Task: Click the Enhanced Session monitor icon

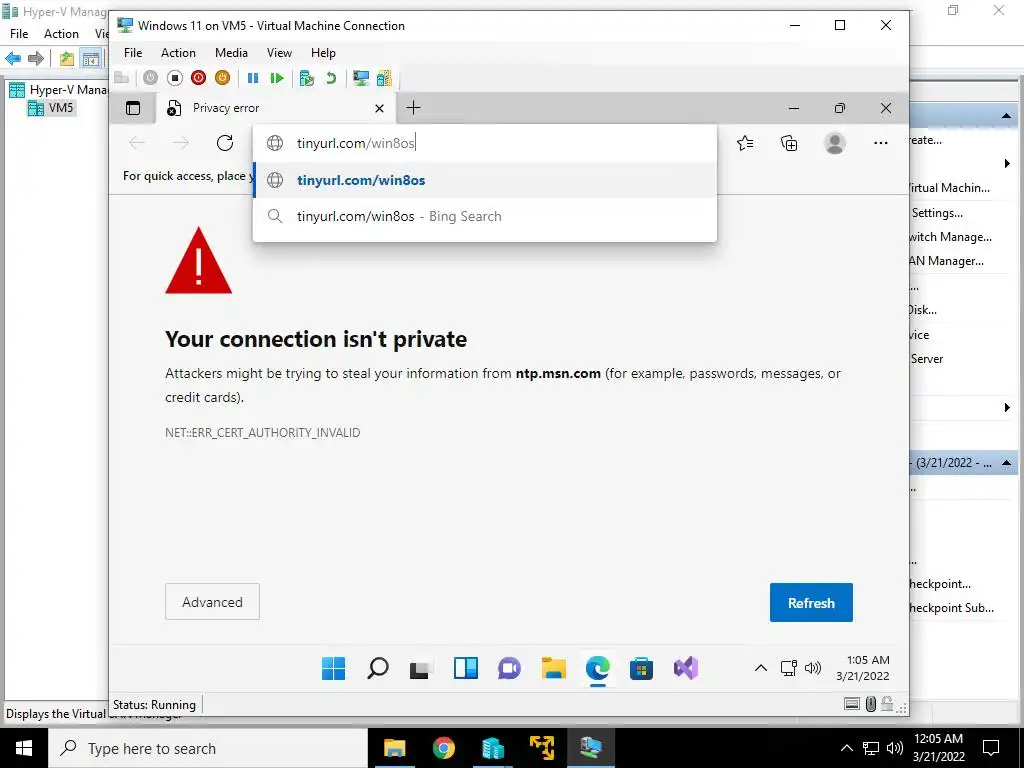Action: [360, 78]
